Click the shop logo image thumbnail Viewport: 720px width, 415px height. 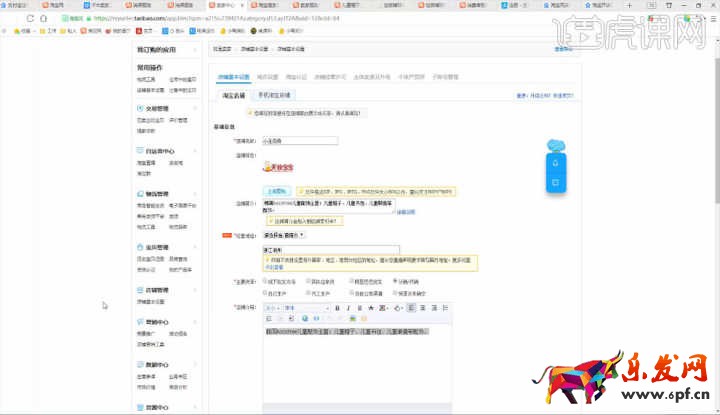pyautogui.click(x=275, y=166)
